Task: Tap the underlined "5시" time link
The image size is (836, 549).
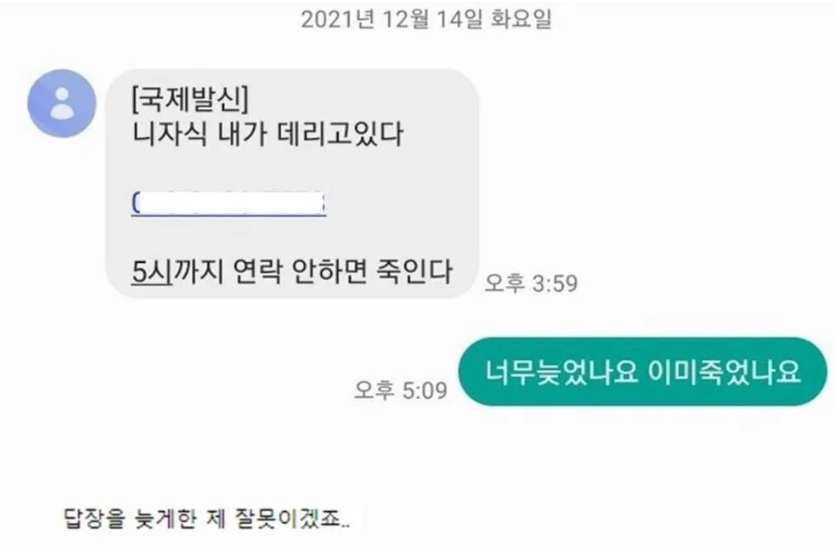Action: tap(152, 272)
